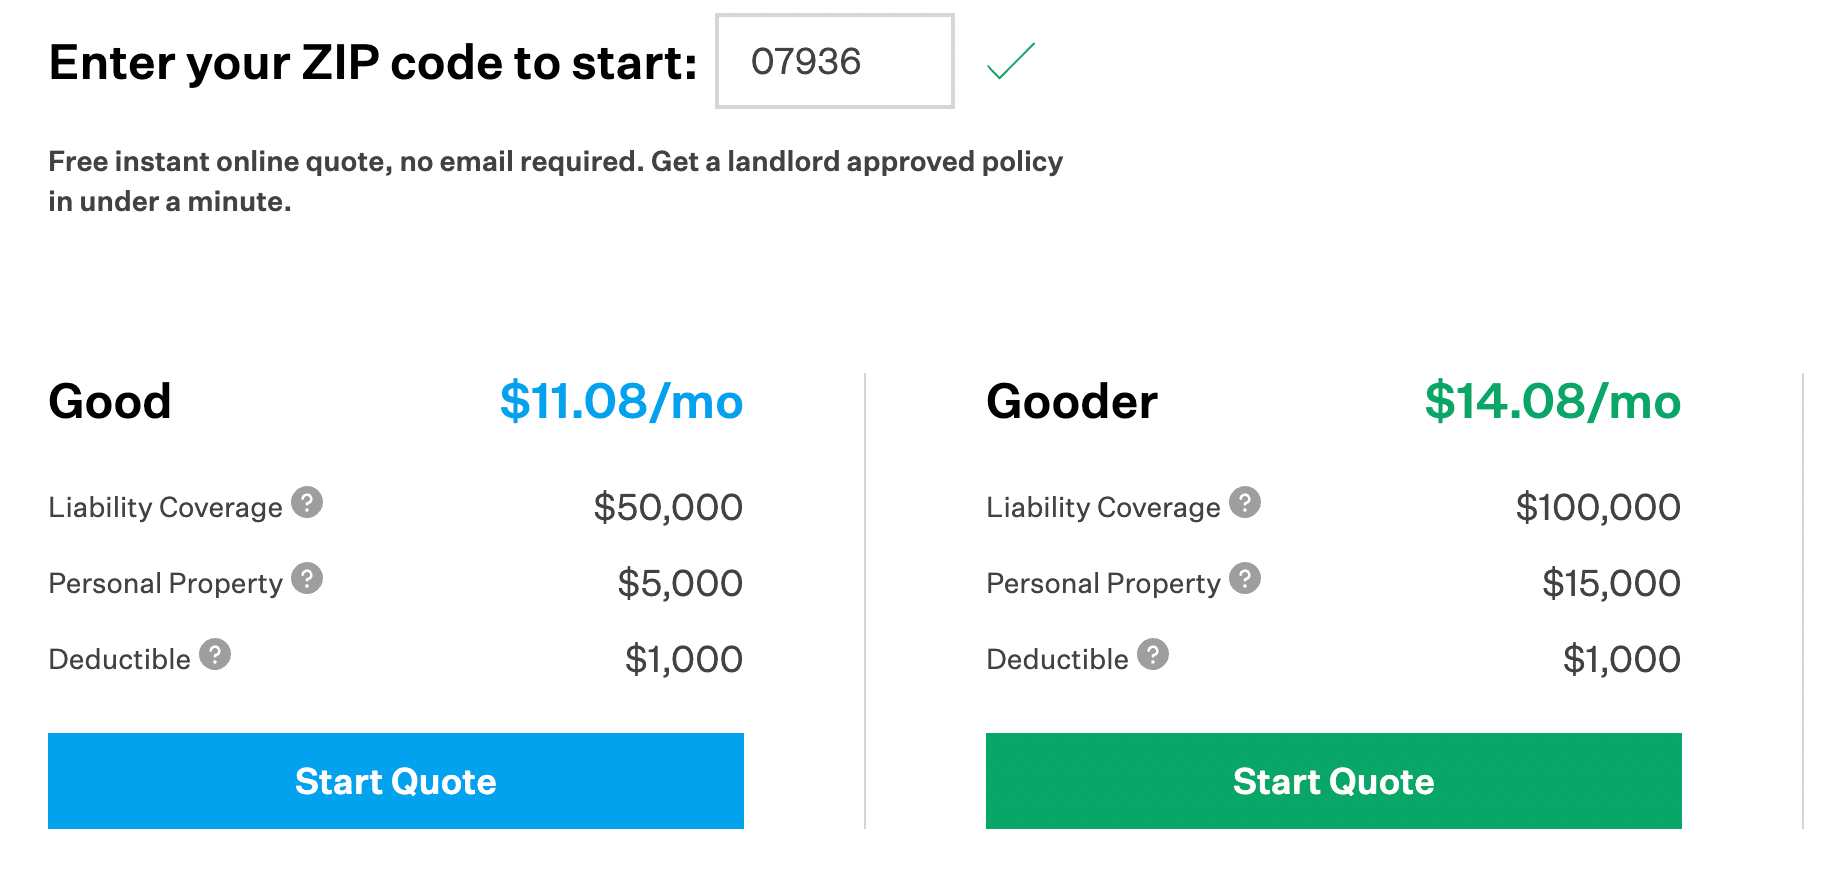Open Personal Property help on Gooder plan

coord(1245,578)
